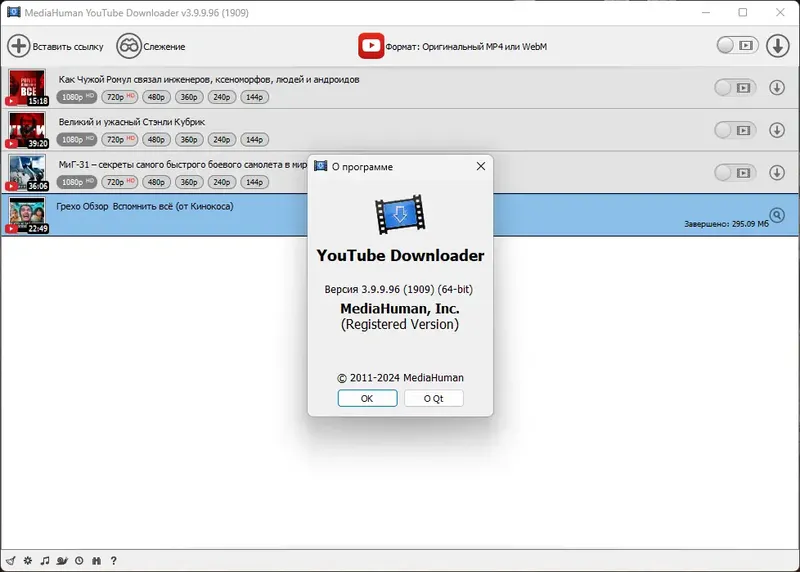Select 480p for Чужой Ромул video
This screenshot has height=572, width=800.
156,97
